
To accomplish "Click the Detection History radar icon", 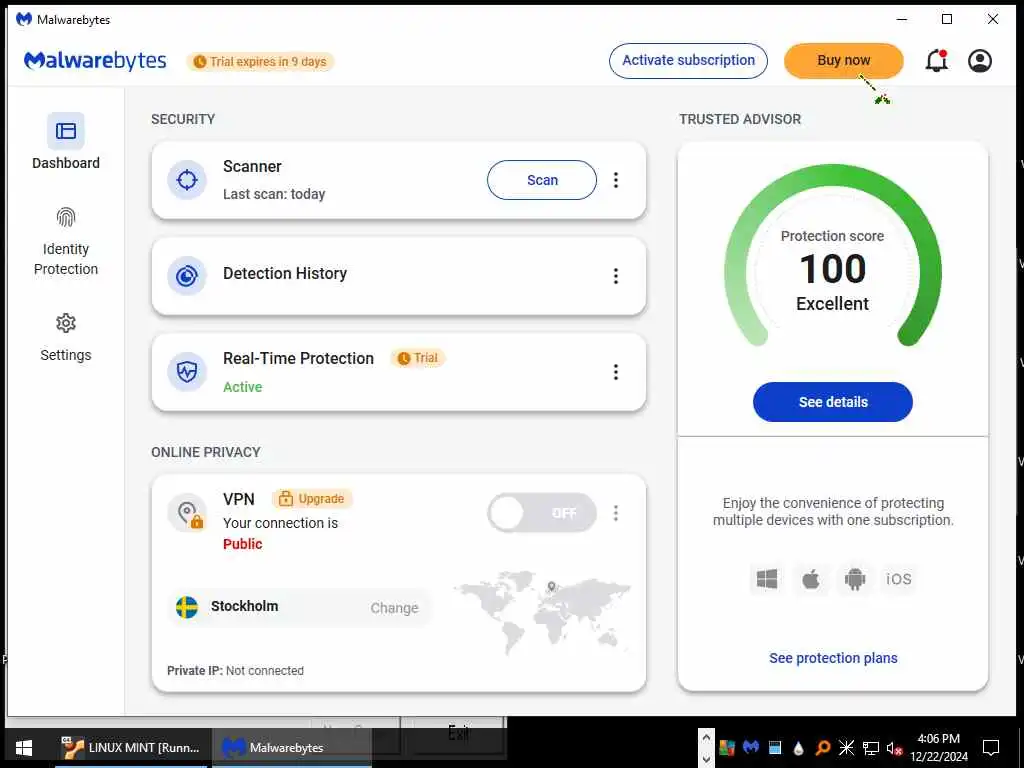I will tap(187, 276).
